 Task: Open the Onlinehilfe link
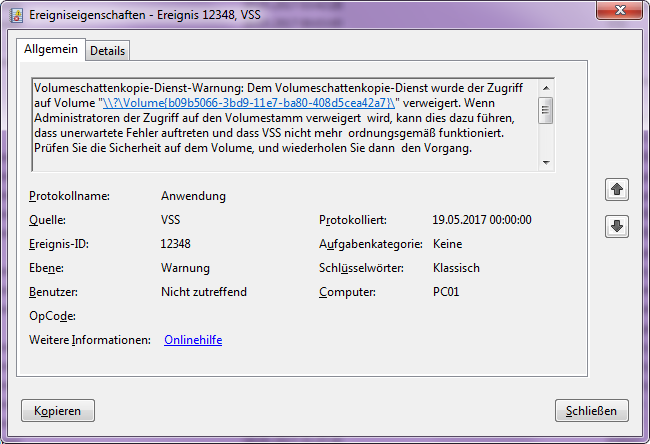[x=193, y=340]
